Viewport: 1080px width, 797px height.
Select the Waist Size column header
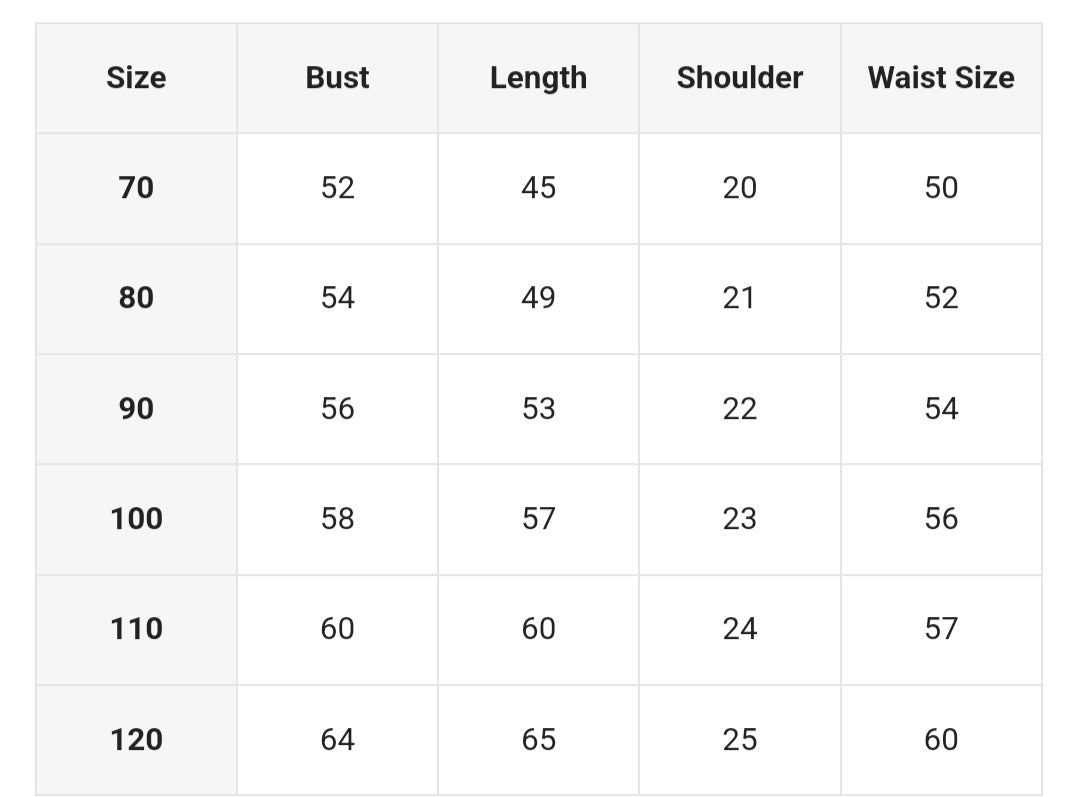[x=941, y=78]
